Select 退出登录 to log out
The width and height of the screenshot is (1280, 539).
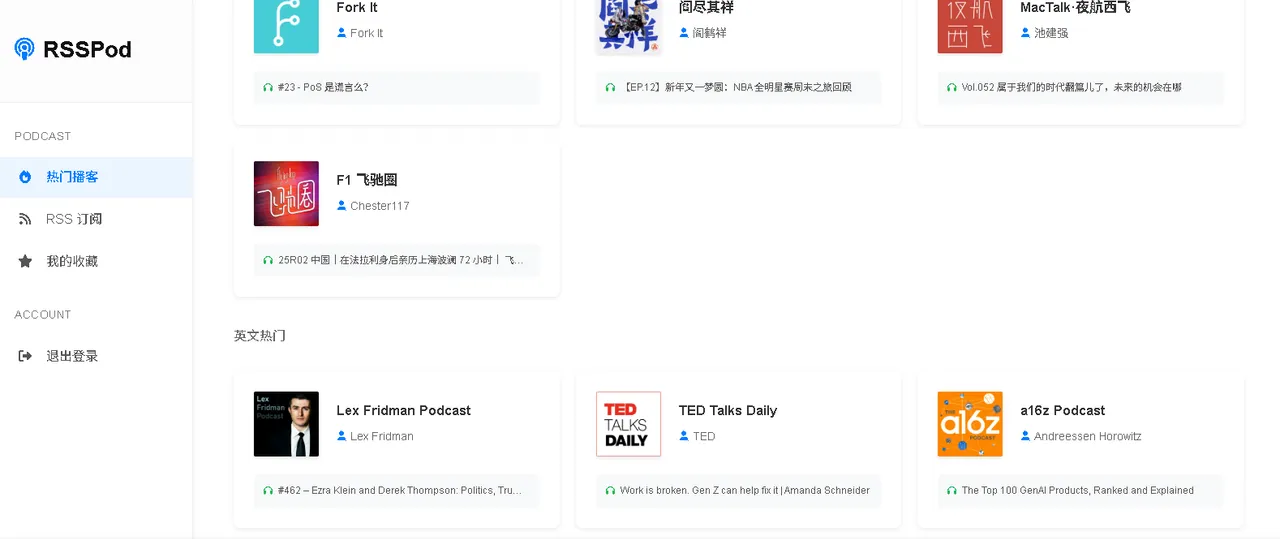point(96,356)
